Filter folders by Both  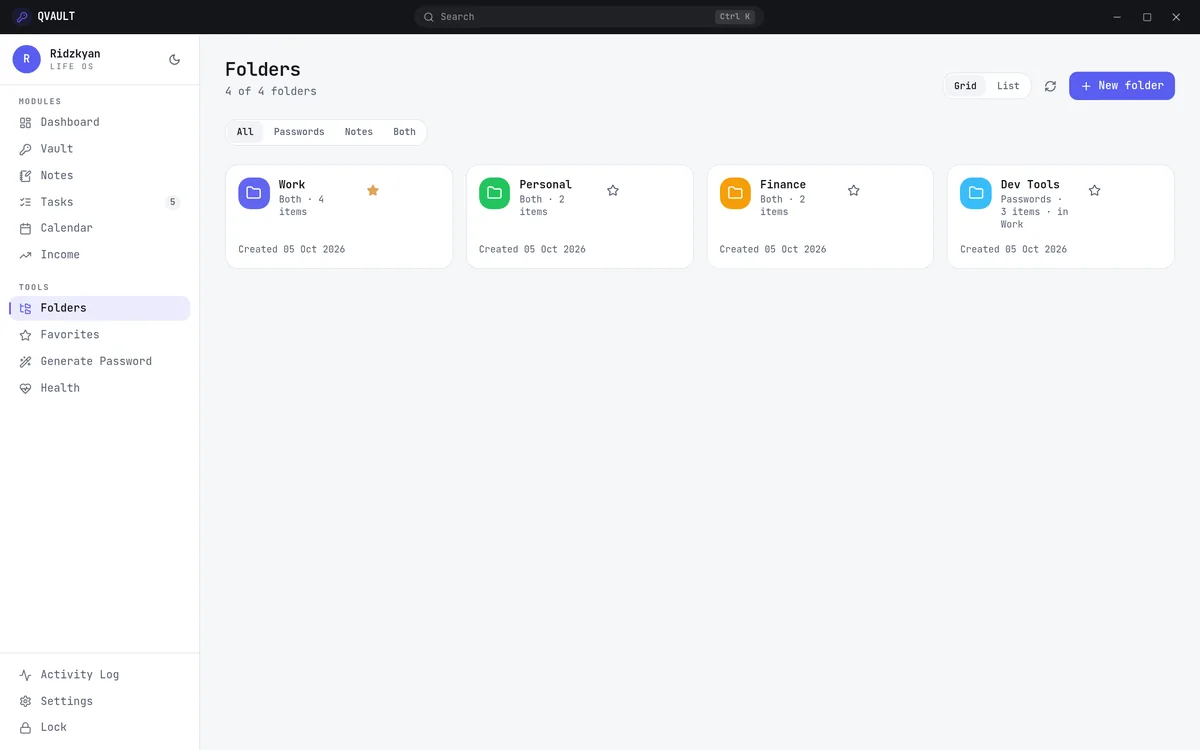pyautogui.click(x=404, y=132)
